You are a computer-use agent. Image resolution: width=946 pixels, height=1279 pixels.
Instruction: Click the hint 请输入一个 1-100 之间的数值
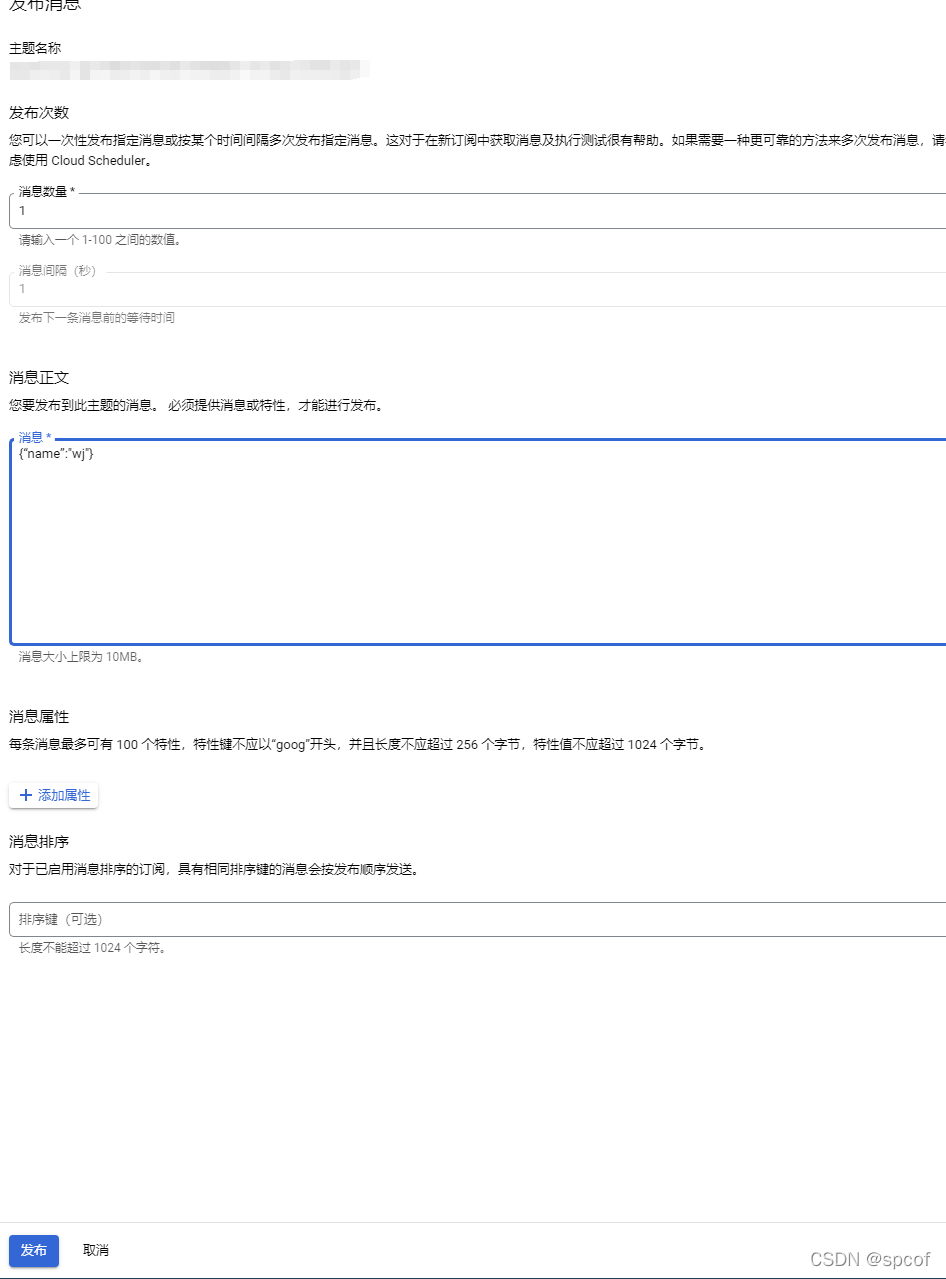(100, 240)
